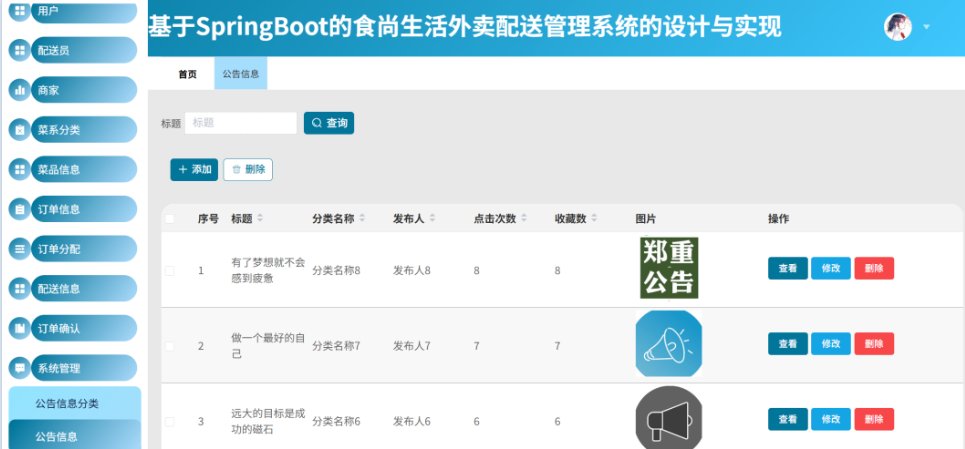
Task: Focus the 标题 search input field
Action: pos(241,123)
